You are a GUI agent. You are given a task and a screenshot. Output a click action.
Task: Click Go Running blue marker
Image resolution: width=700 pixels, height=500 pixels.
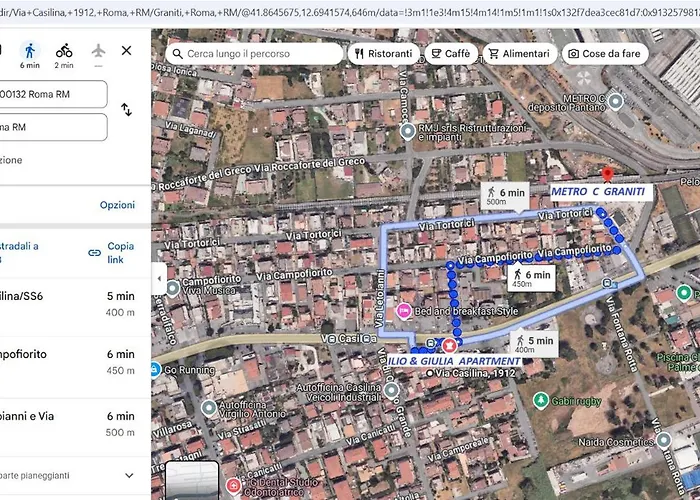[x=154, y=369]
